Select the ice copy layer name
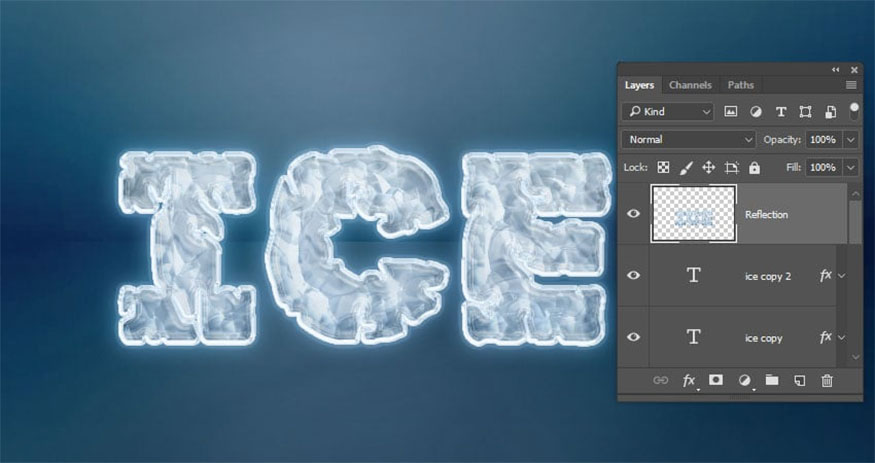Screen dimensions: 875x463 (x=763, y=339)
